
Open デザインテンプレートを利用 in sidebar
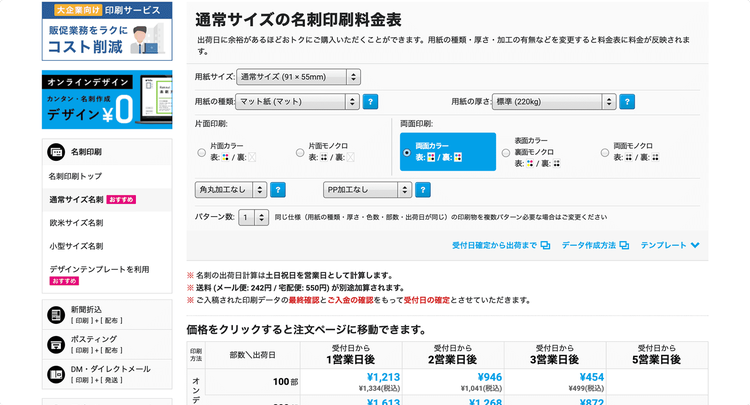[99, 270]
